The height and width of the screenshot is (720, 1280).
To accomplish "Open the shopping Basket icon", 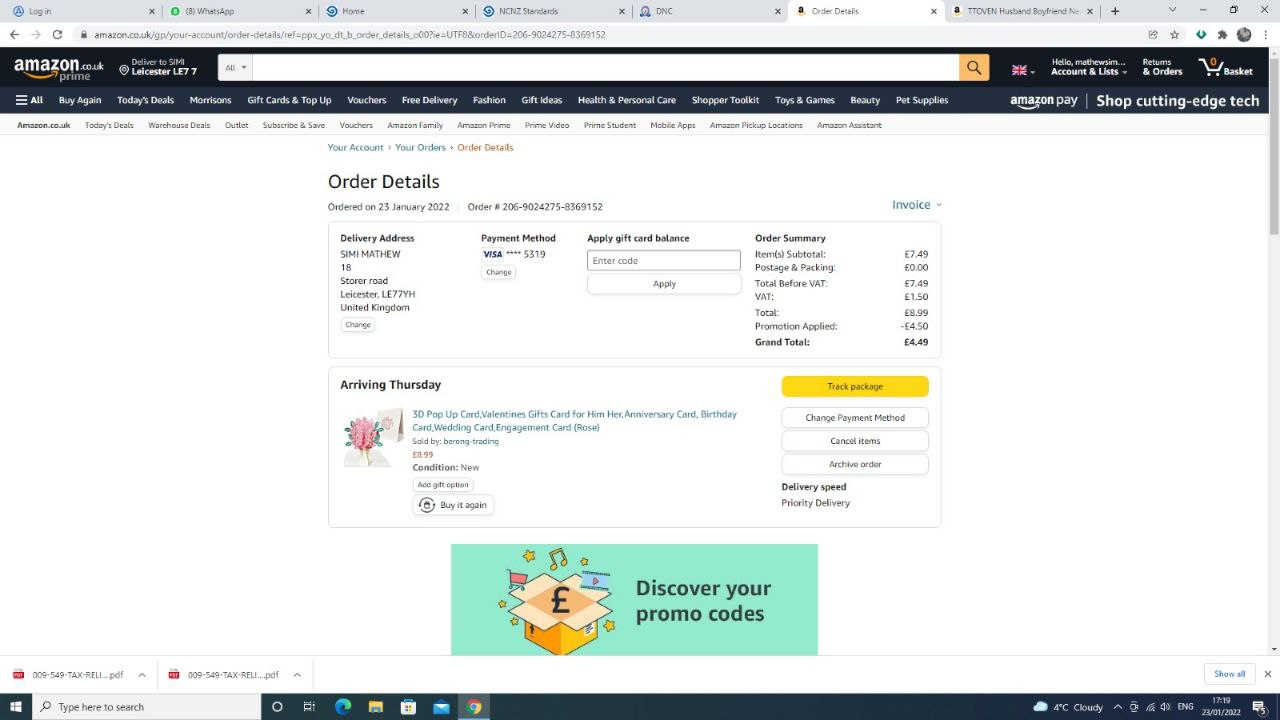I will pos(1225,68).
